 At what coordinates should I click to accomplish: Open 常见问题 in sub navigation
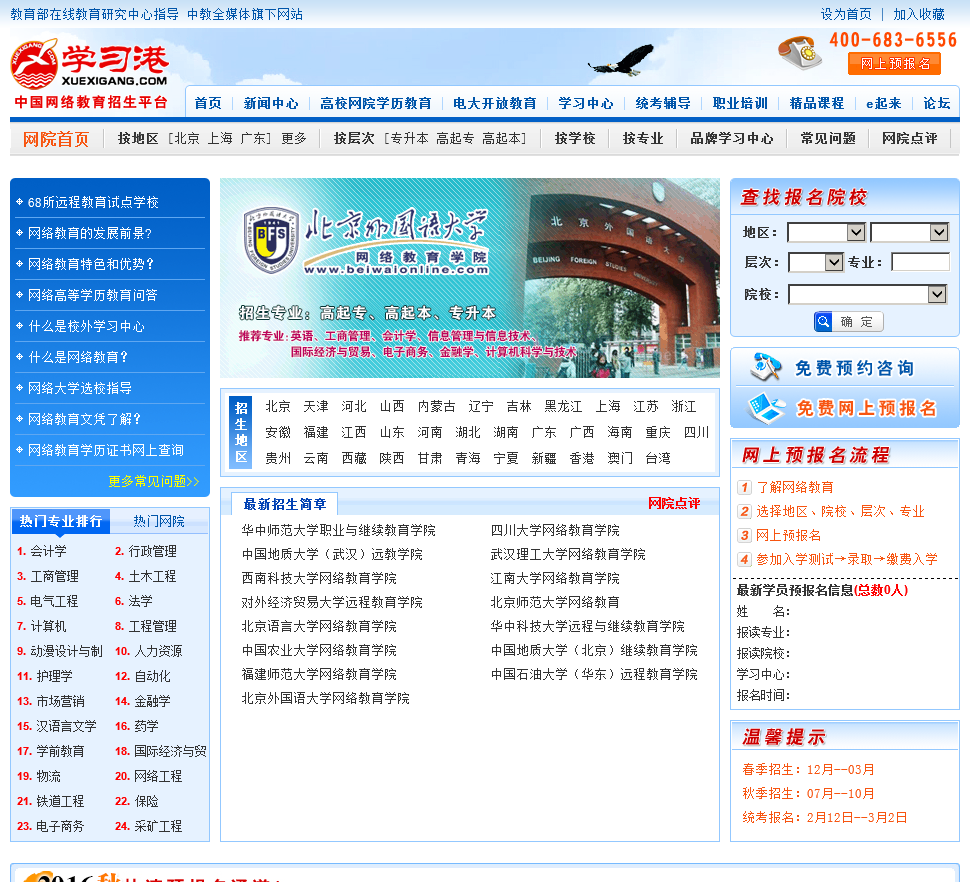[828, 139]
